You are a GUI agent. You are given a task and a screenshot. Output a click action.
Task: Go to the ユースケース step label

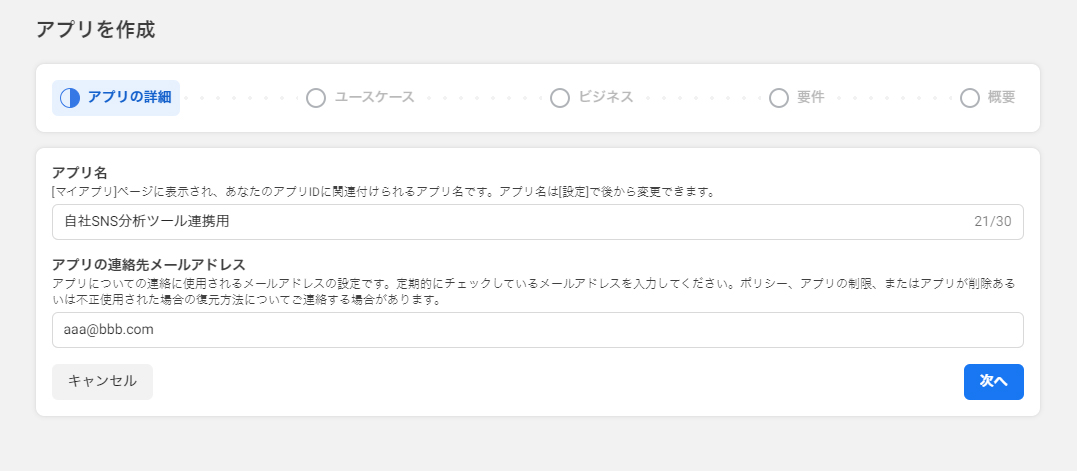coord(374,97)
